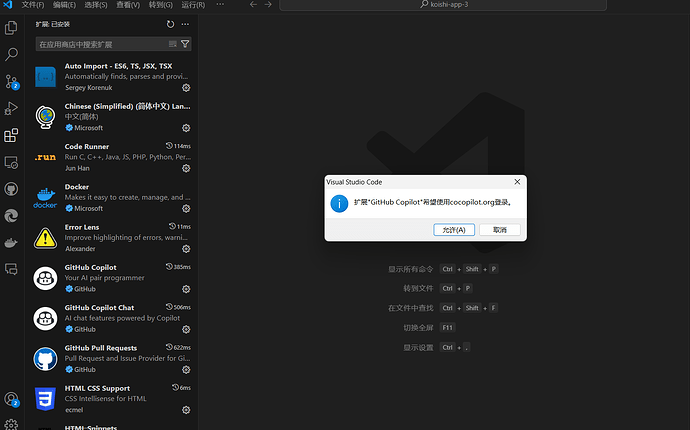
Task: Click the VS Code logo in title bar
Action: pos(8,5)
